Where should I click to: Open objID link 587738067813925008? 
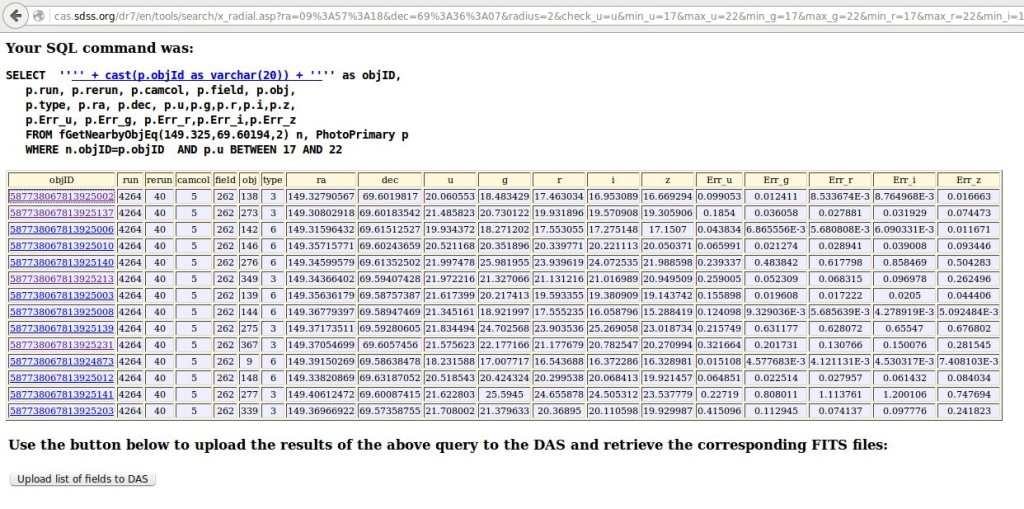pos(62,312)
